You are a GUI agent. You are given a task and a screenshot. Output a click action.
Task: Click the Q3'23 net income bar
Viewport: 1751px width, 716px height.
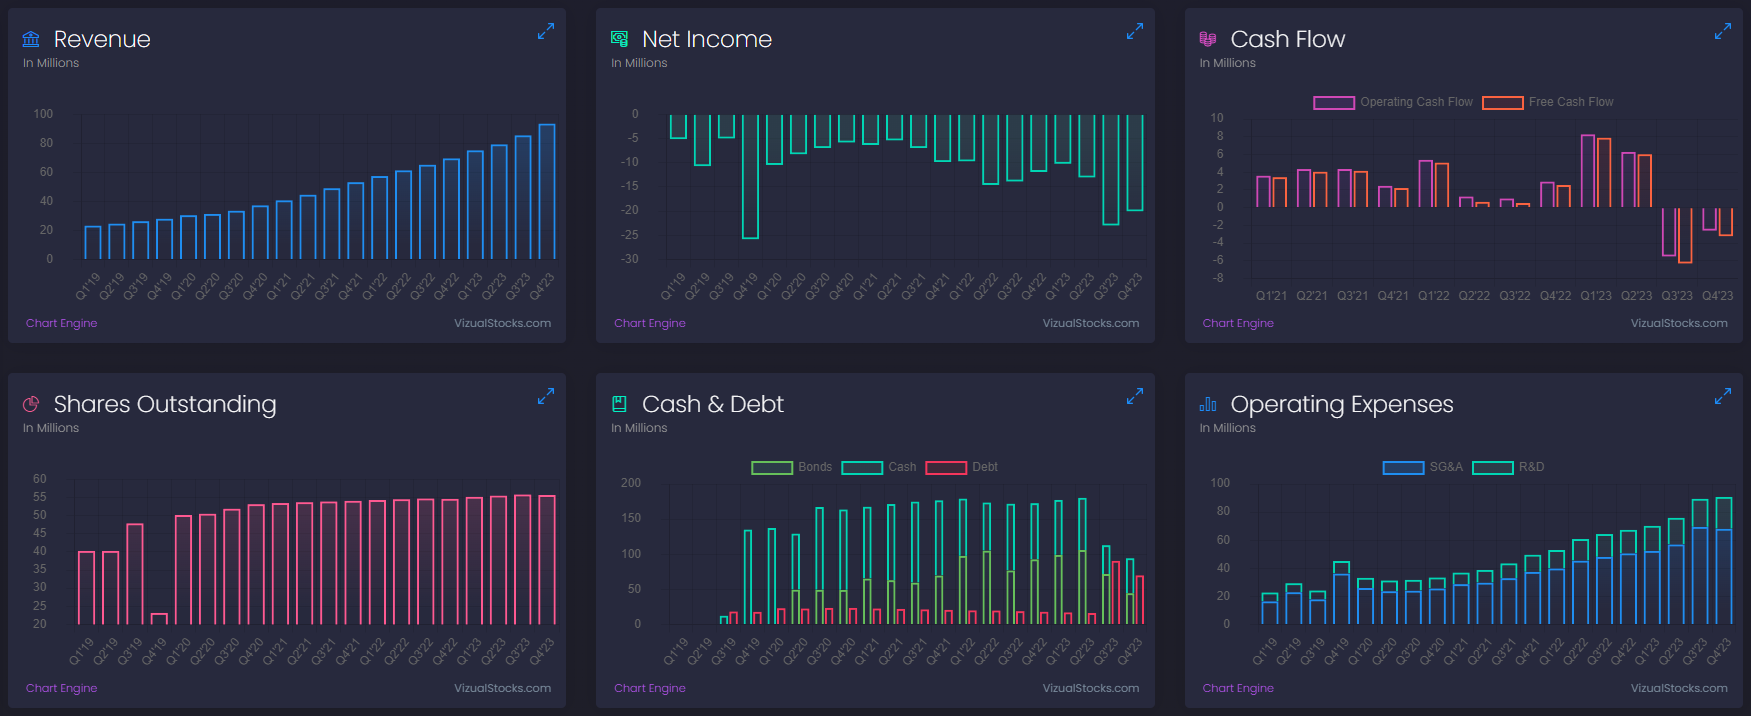point(1111,170)
